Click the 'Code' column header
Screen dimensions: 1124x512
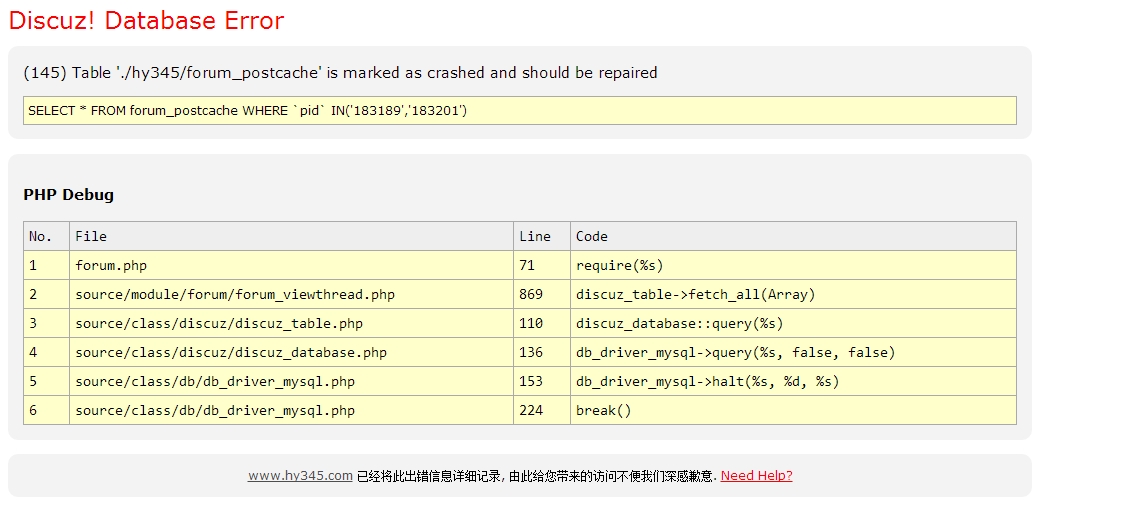pyautogui.click(x=794, y=236)
